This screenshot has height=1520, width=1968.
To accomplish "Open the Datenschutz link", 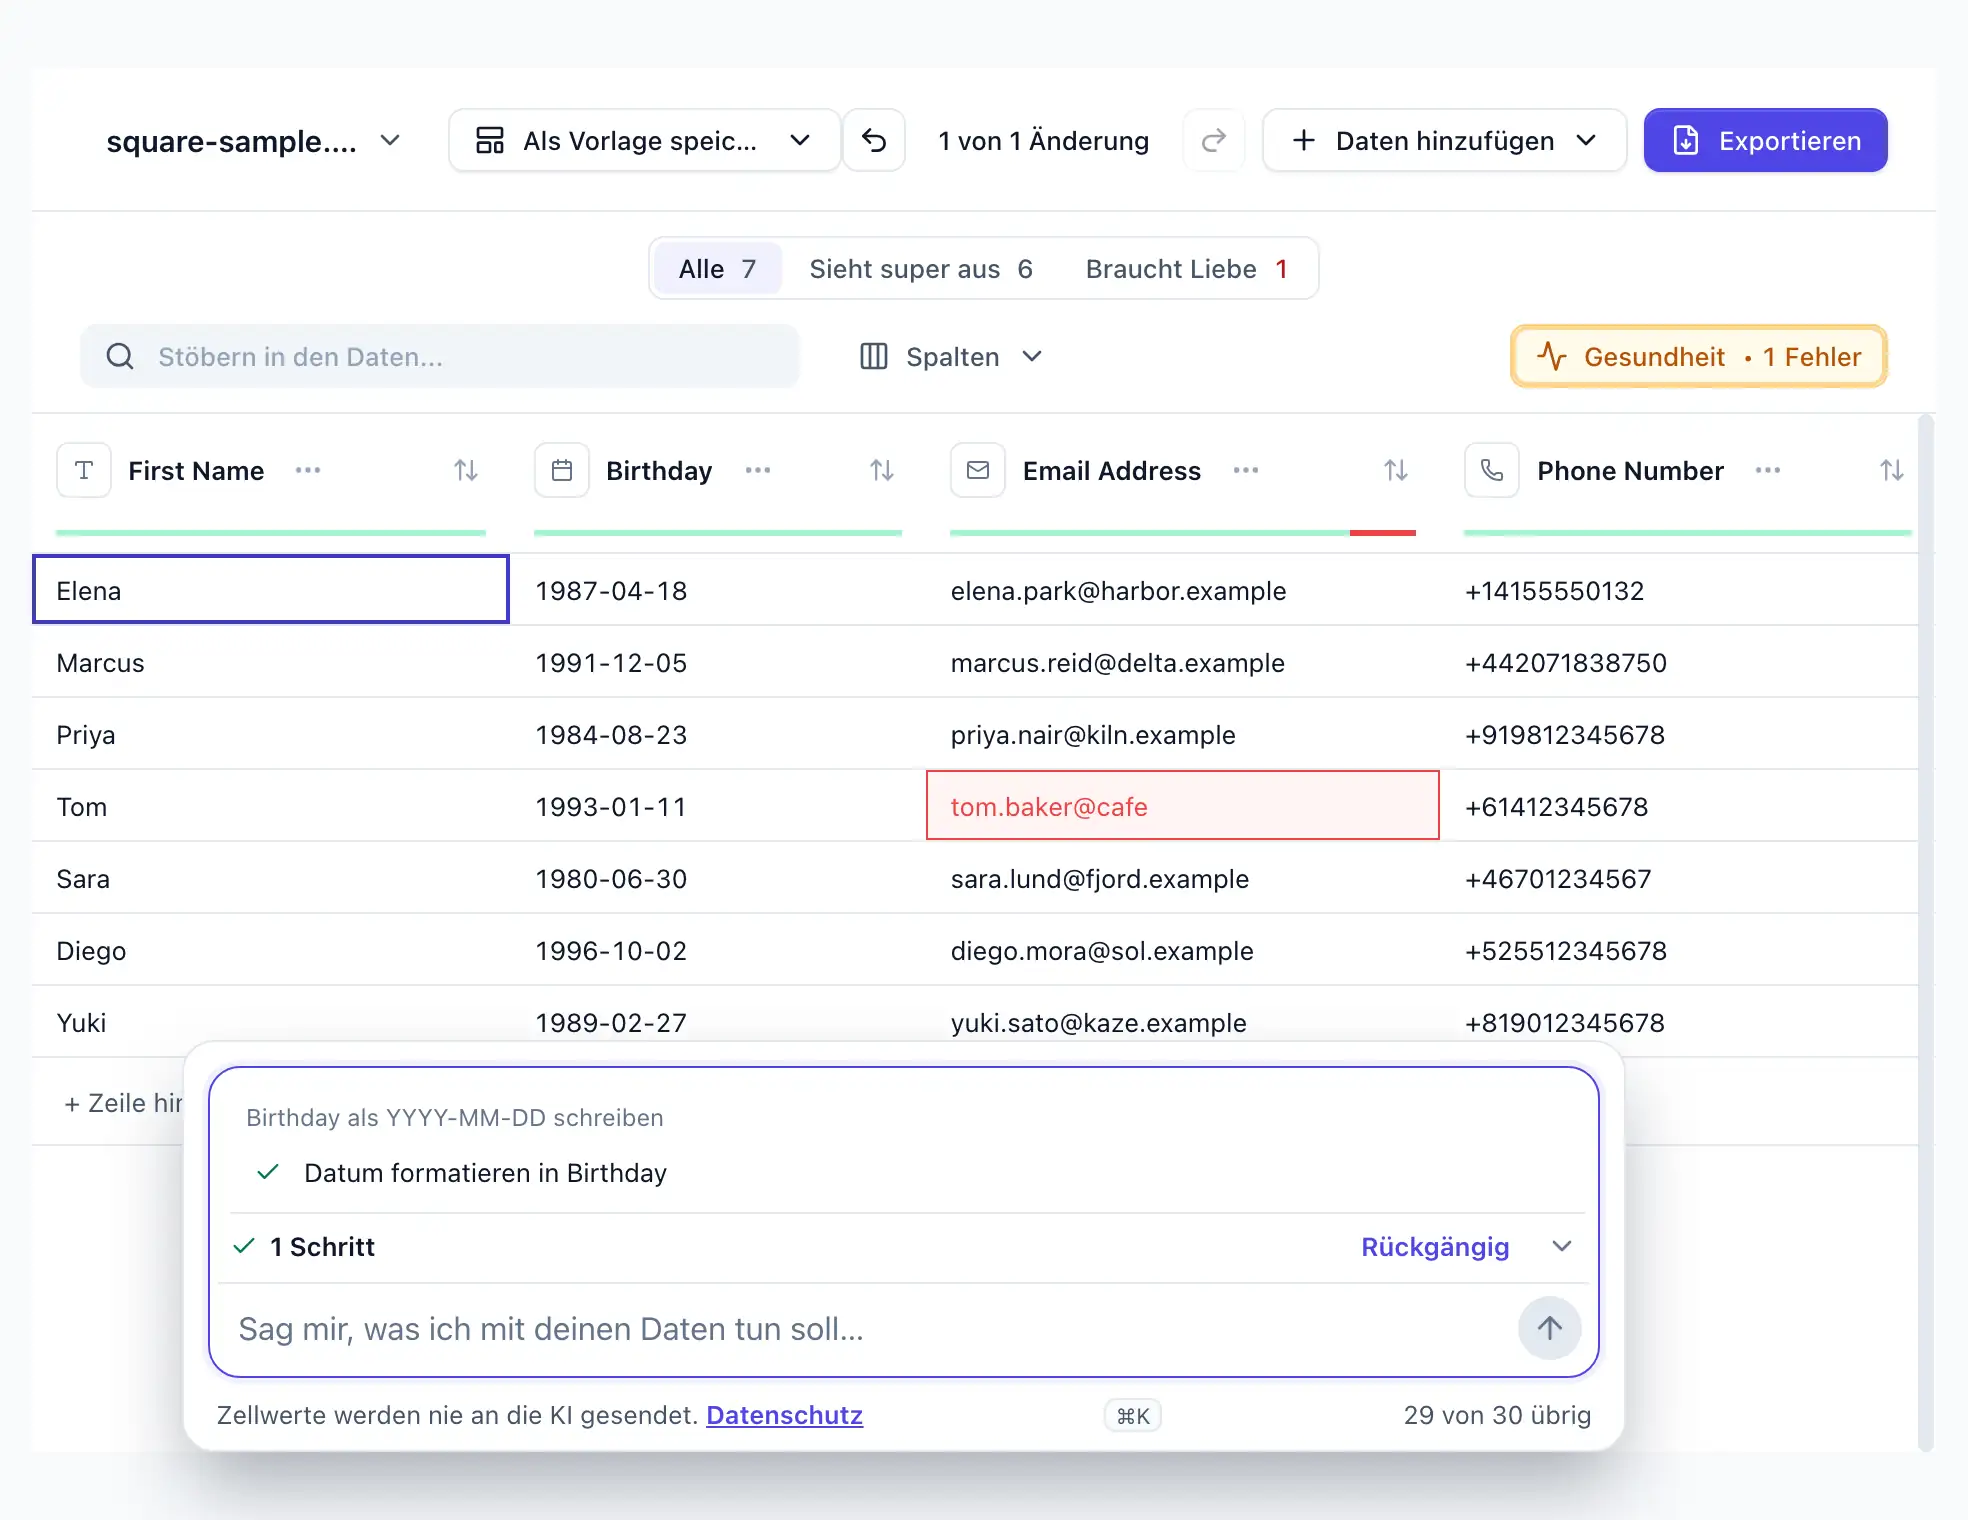I will 784,1415.
